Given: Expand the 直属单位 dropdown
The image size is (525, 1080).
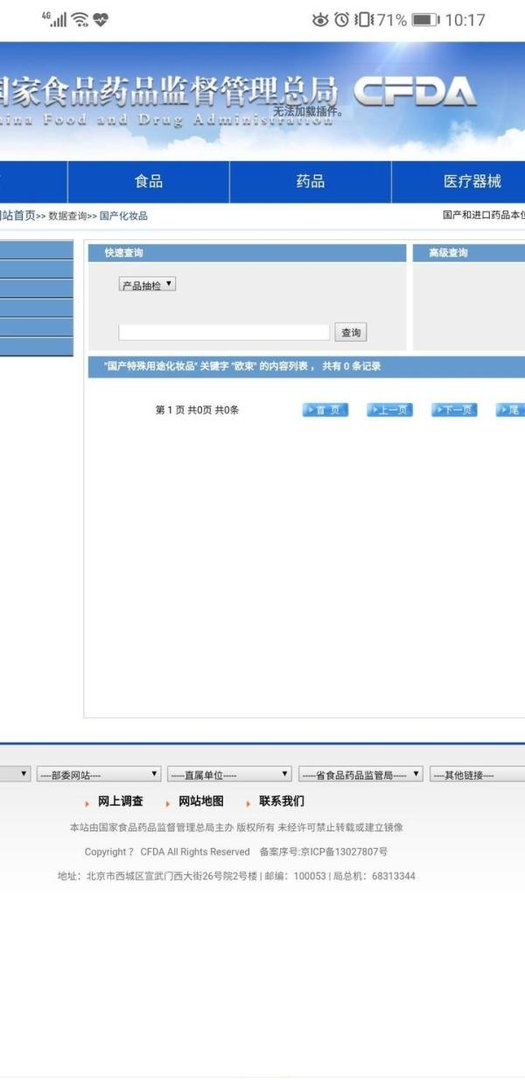Looking at the screenshot, I should [x=229, y=774].
